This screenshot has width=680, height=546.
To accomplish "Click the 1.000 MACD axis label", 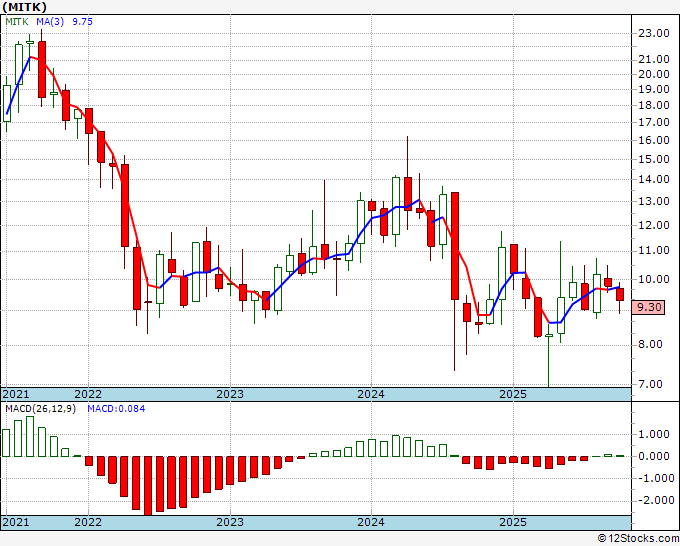I will pos(655,434).
